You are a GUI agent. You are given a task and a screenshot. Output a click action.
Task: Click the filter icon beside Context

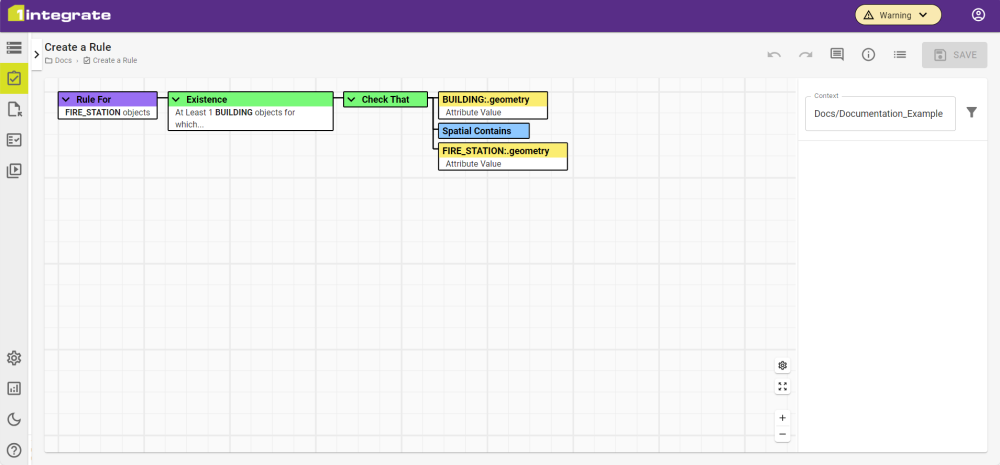pos(972,113)
